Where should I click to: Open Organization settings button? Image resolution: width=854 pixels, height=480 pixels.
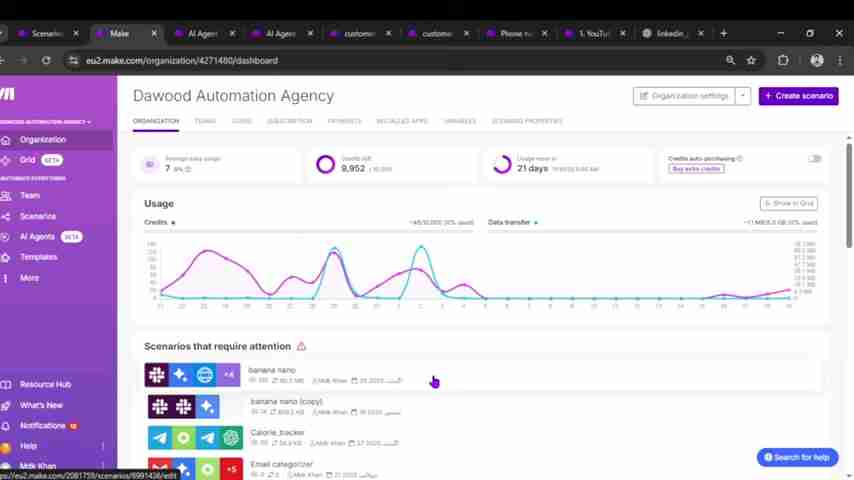[x=684, y=96]
